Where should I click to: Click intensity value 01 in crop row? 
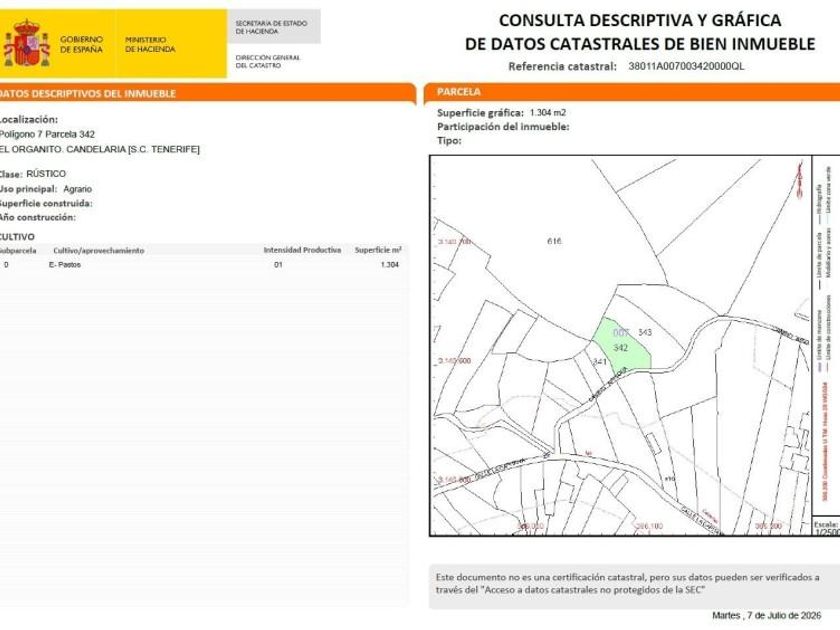(x=278, y=265)
